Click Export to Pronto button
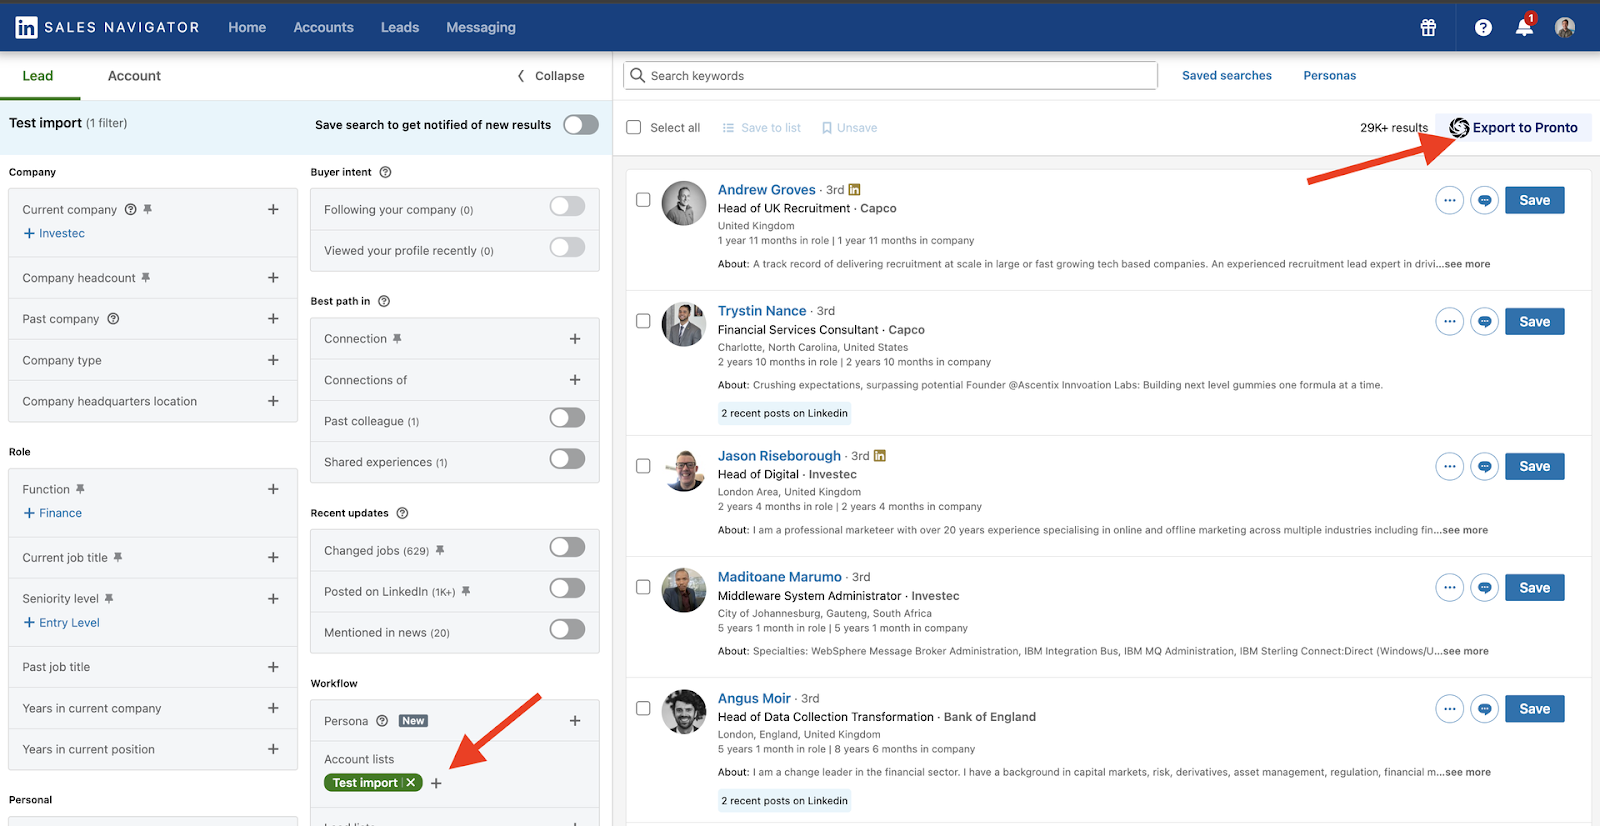 pyautogui.click(x=1513, y=127)
